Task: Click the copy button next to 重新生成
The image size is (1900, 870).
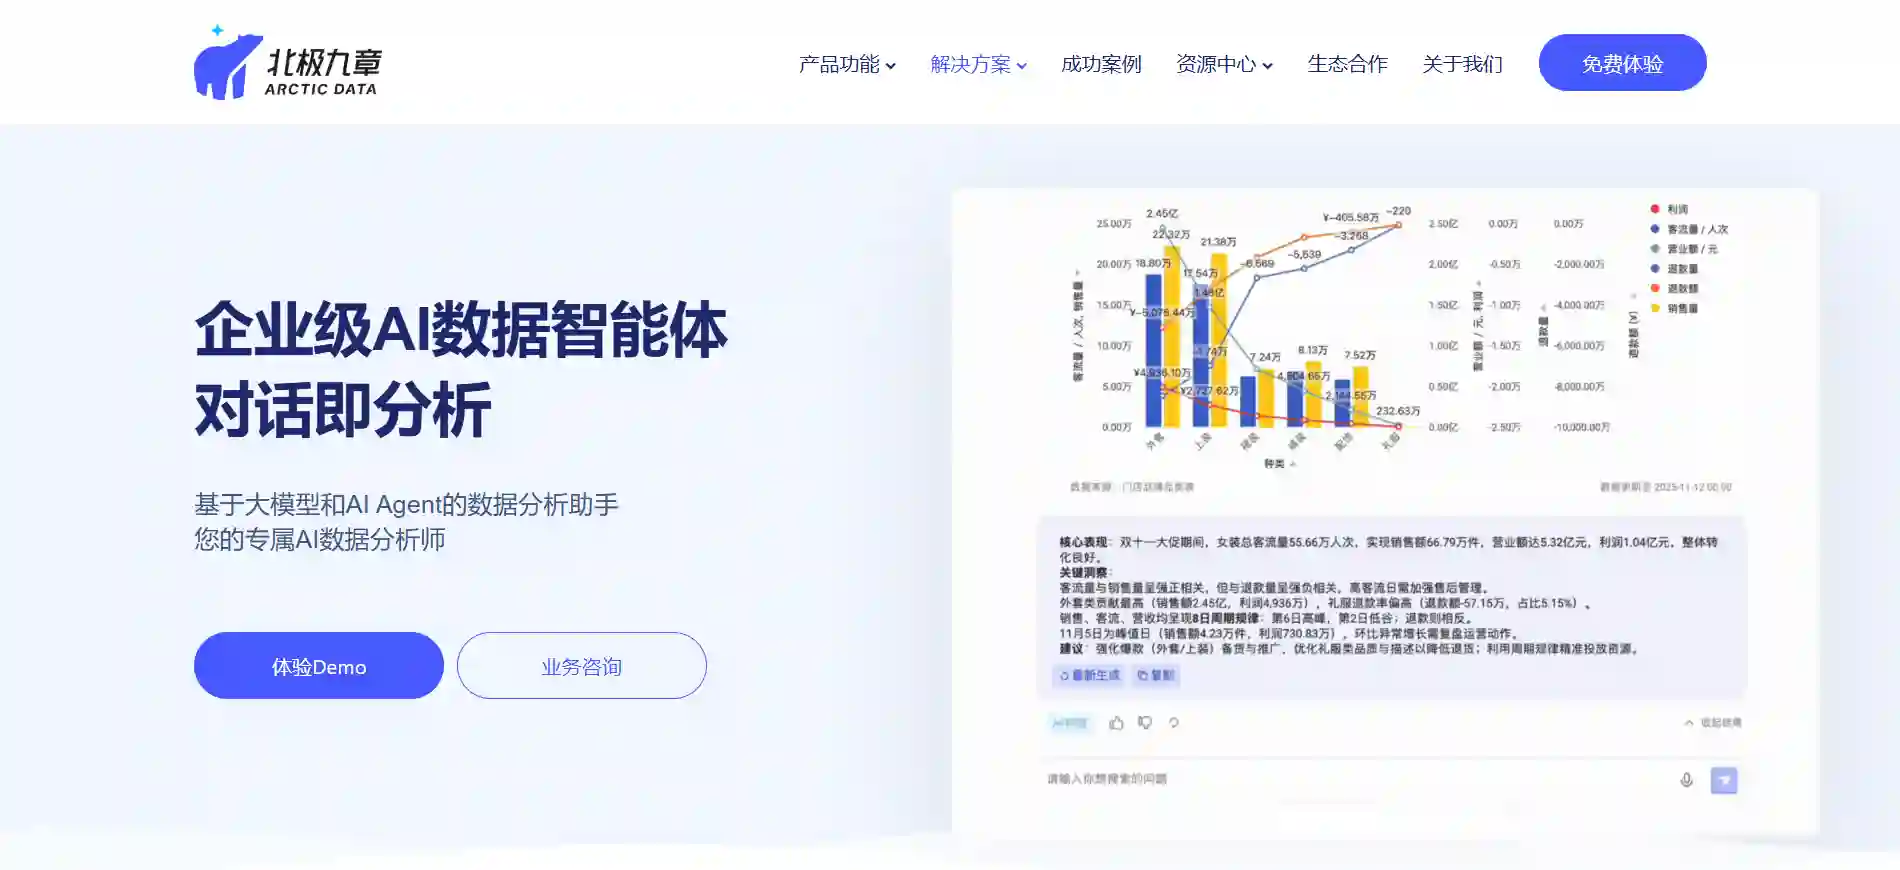Action: pos(1156,676)
